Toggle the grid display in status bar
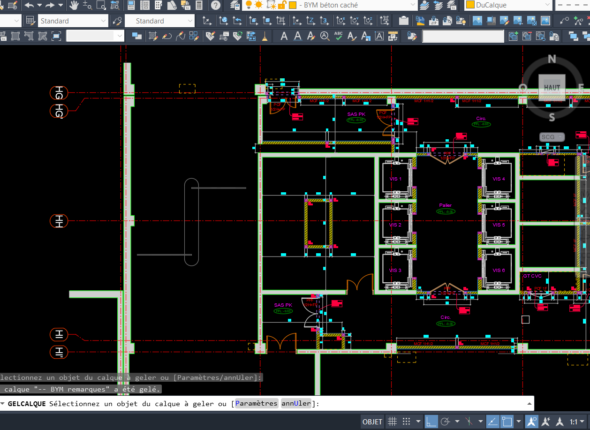The height and width of the screenshot is (430, 590). point(392,422)
